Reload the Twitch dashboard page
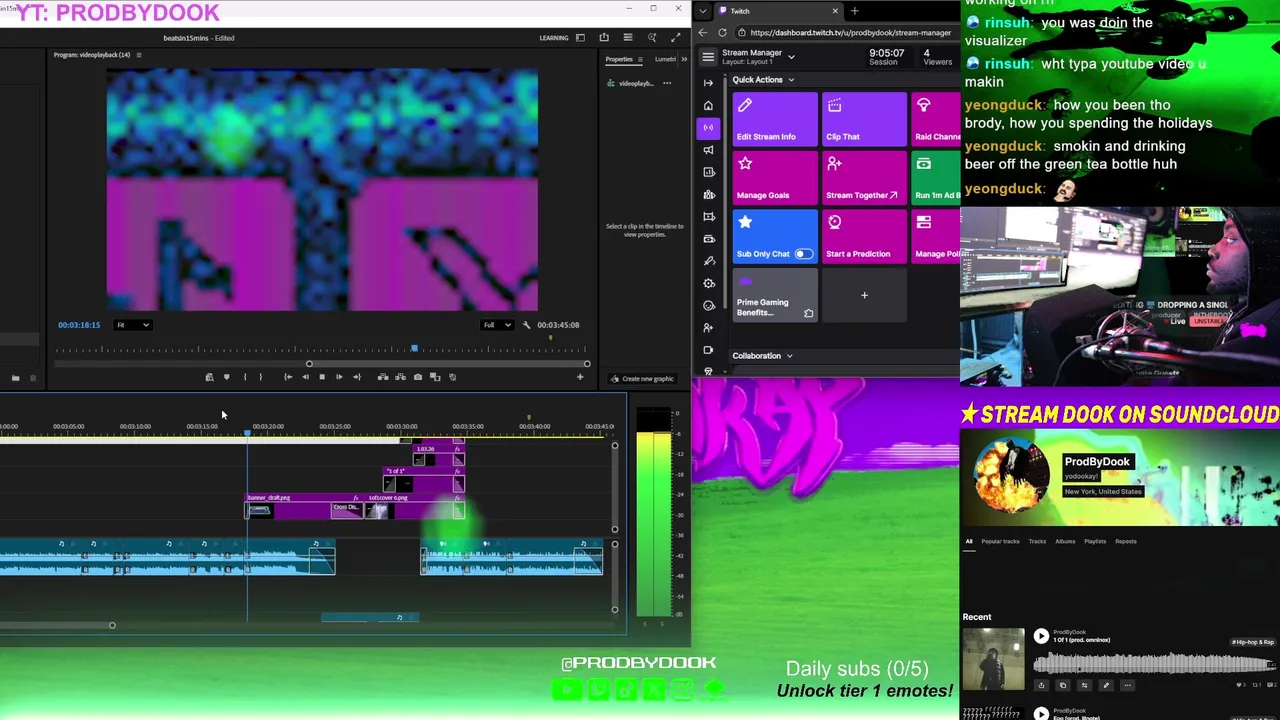This screenshot has width=1280, height=720. pyautogui.click(x=723, y=32)
